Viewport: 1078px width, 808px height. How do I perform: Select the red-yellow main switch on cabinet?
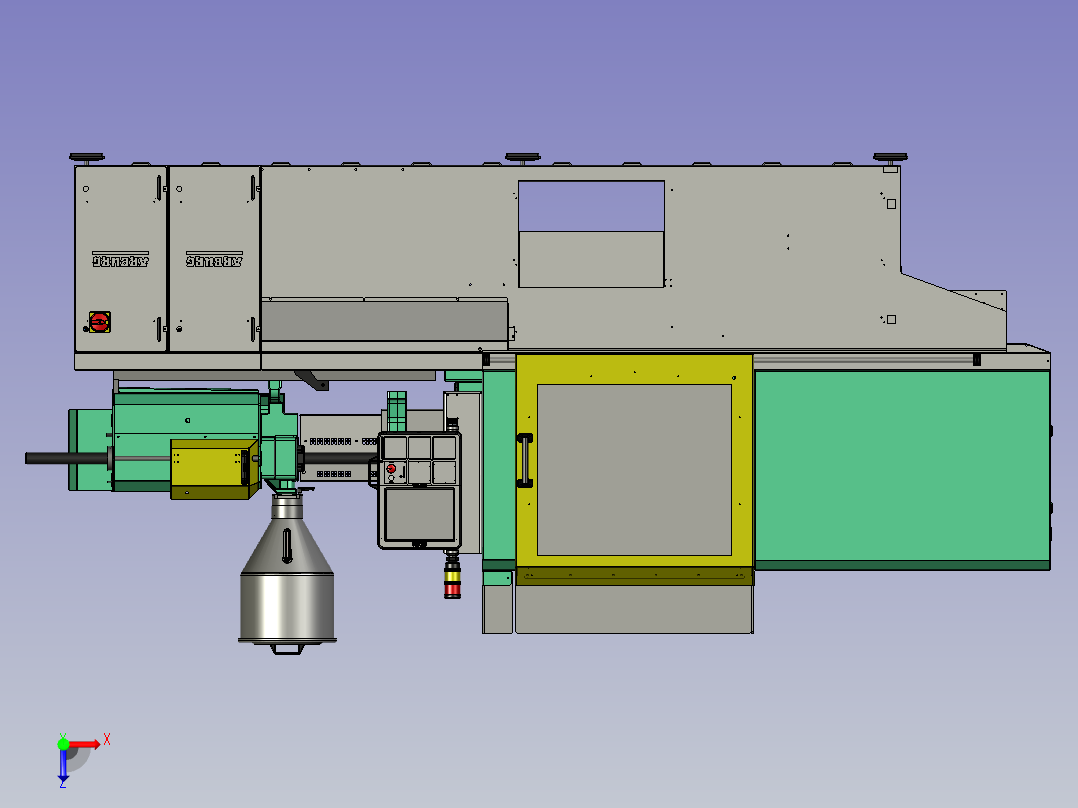click(x=100, y=322)
